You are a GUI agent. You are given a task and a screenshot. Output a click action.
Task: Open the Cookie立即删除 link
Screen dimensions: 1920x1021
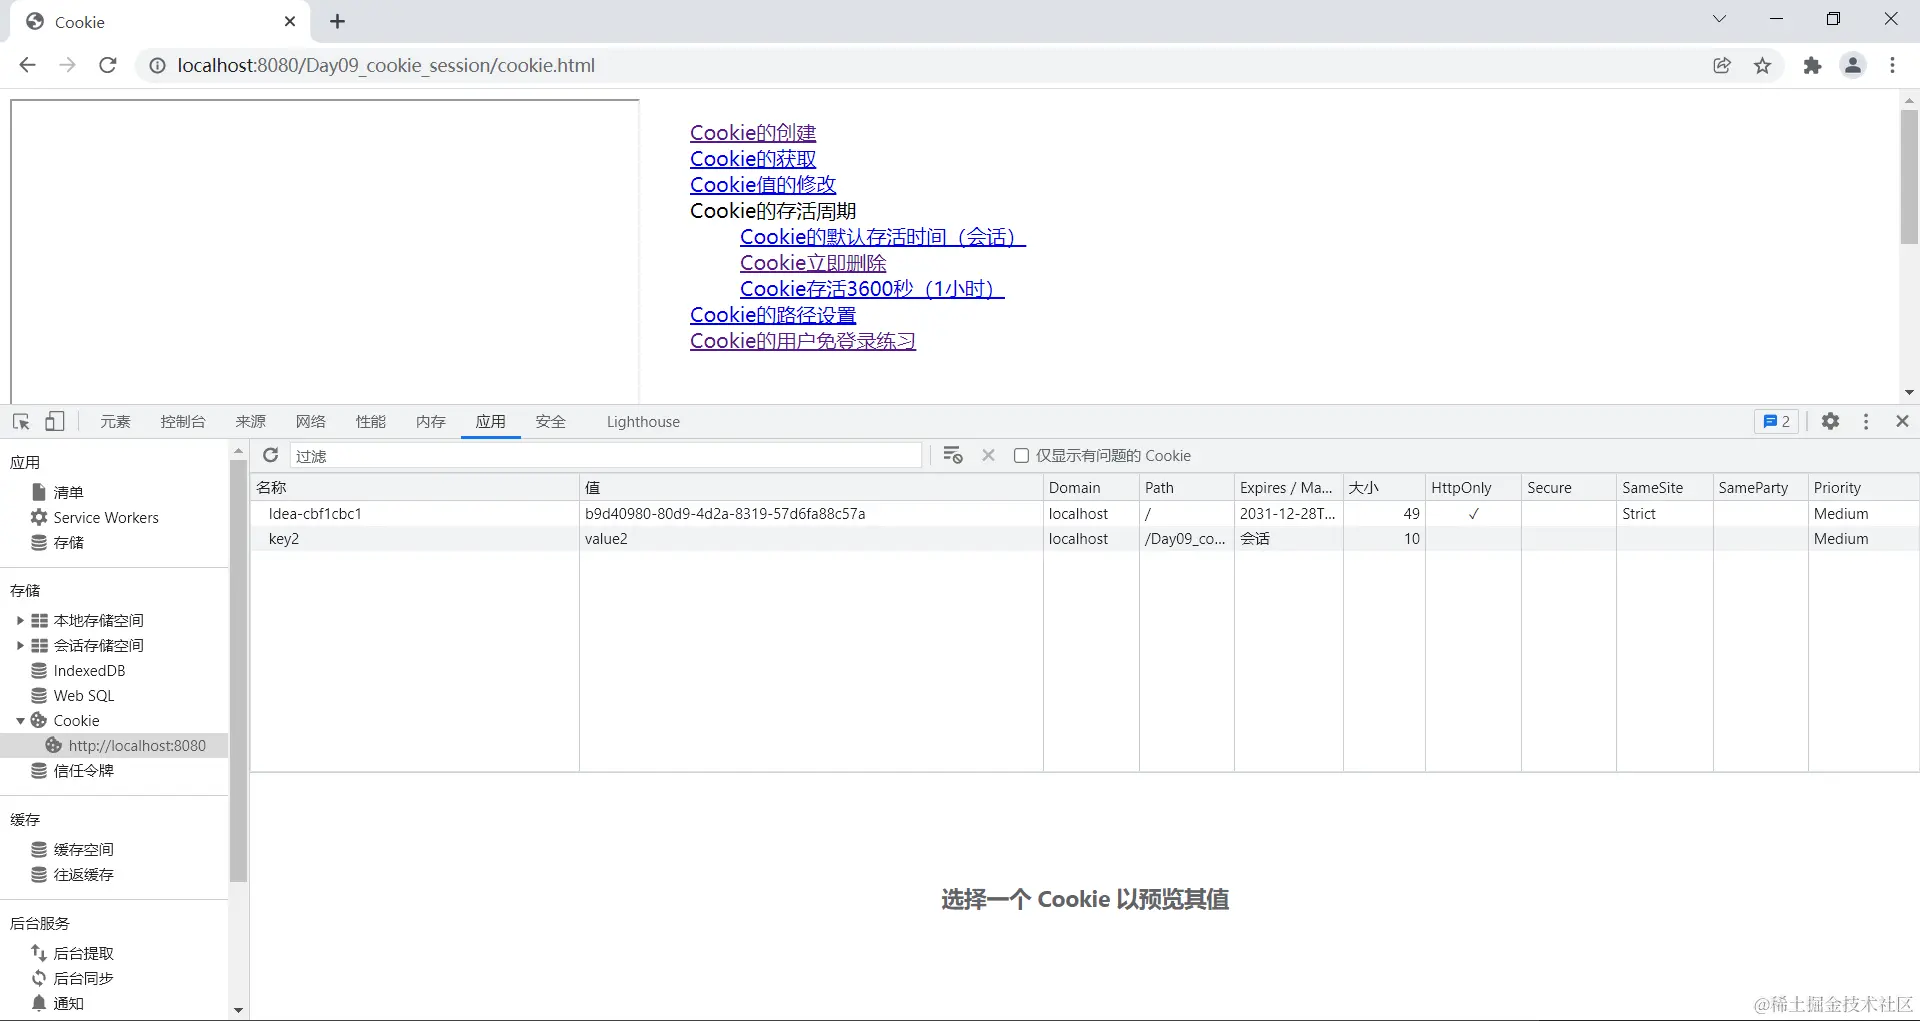point(813,263)
